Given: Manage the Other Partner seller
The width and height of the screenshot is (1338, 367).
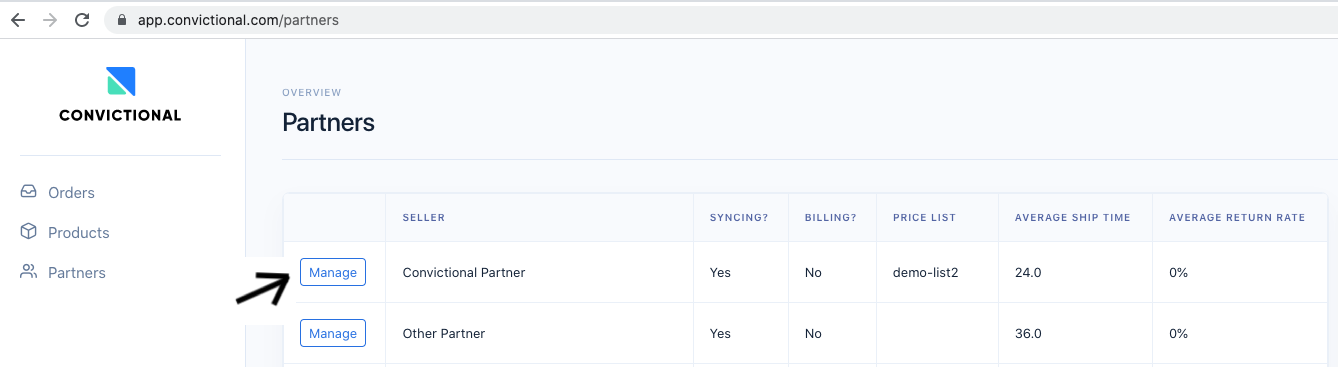Looking at the screenshot, I should (x=333, y=333).
